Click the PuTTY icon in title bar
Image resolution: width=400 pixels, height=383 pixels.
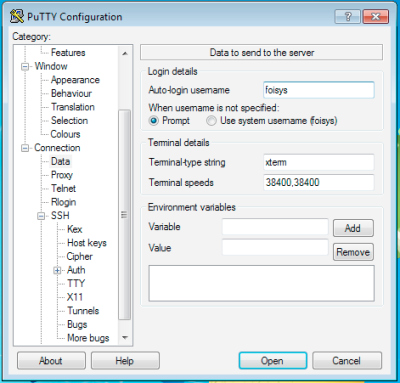[x=17, y=16]
